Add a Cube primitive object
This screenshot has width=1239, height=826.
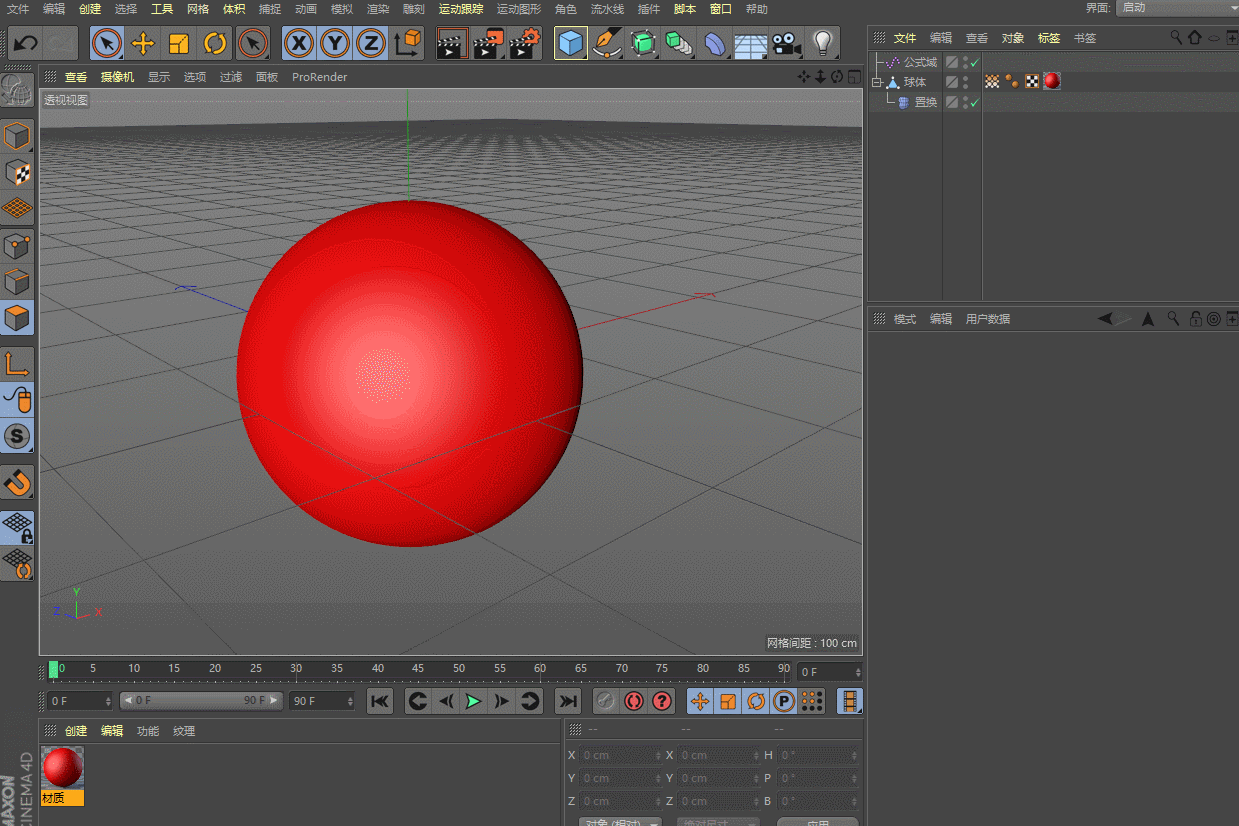pos(570,43)
